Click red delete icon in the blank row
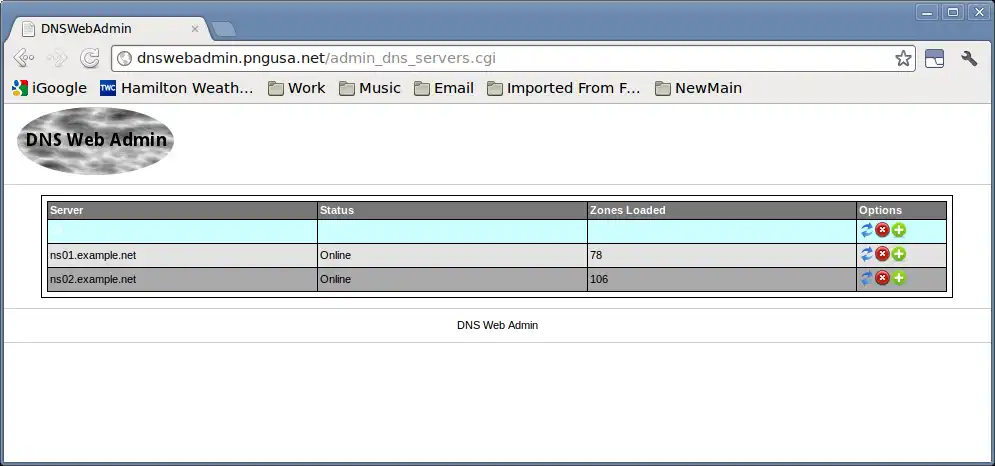This screenshot has height=466, width=995. click(x=882, y=230)
